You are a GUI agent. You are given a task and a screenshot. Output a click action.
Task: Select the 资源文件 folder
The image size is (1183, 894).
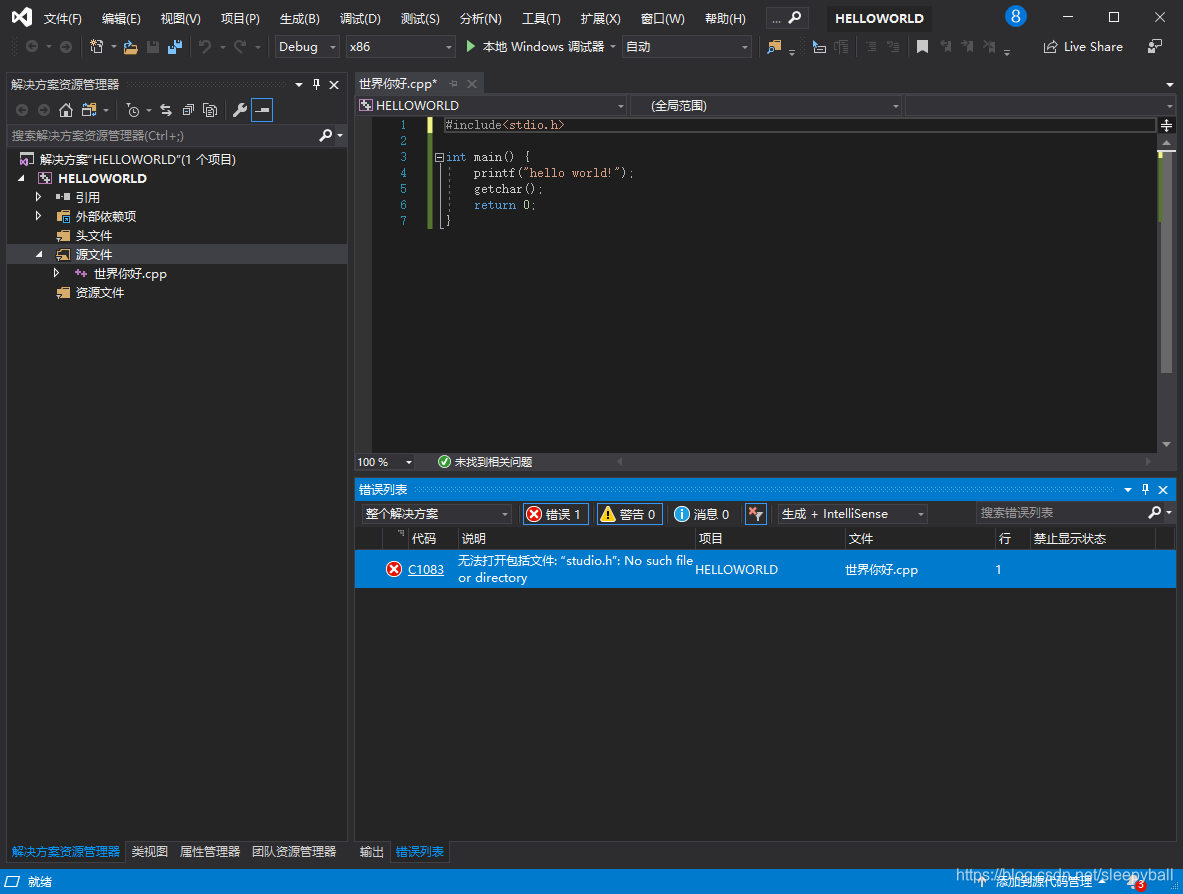(100, 293)
